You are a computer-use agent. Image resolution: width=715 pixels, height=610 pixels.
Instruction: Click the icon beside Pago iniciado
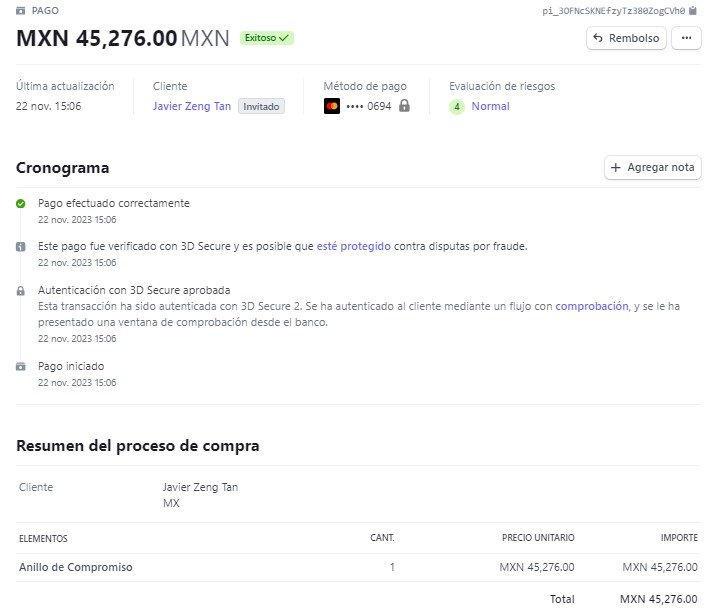pyautogui.click(x=21, y=367)
